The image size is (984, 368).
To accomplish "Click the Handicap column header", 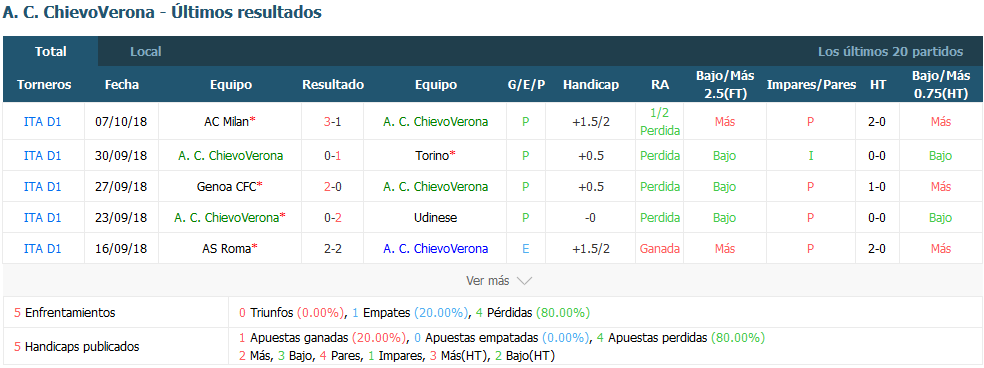I will 591,85.
